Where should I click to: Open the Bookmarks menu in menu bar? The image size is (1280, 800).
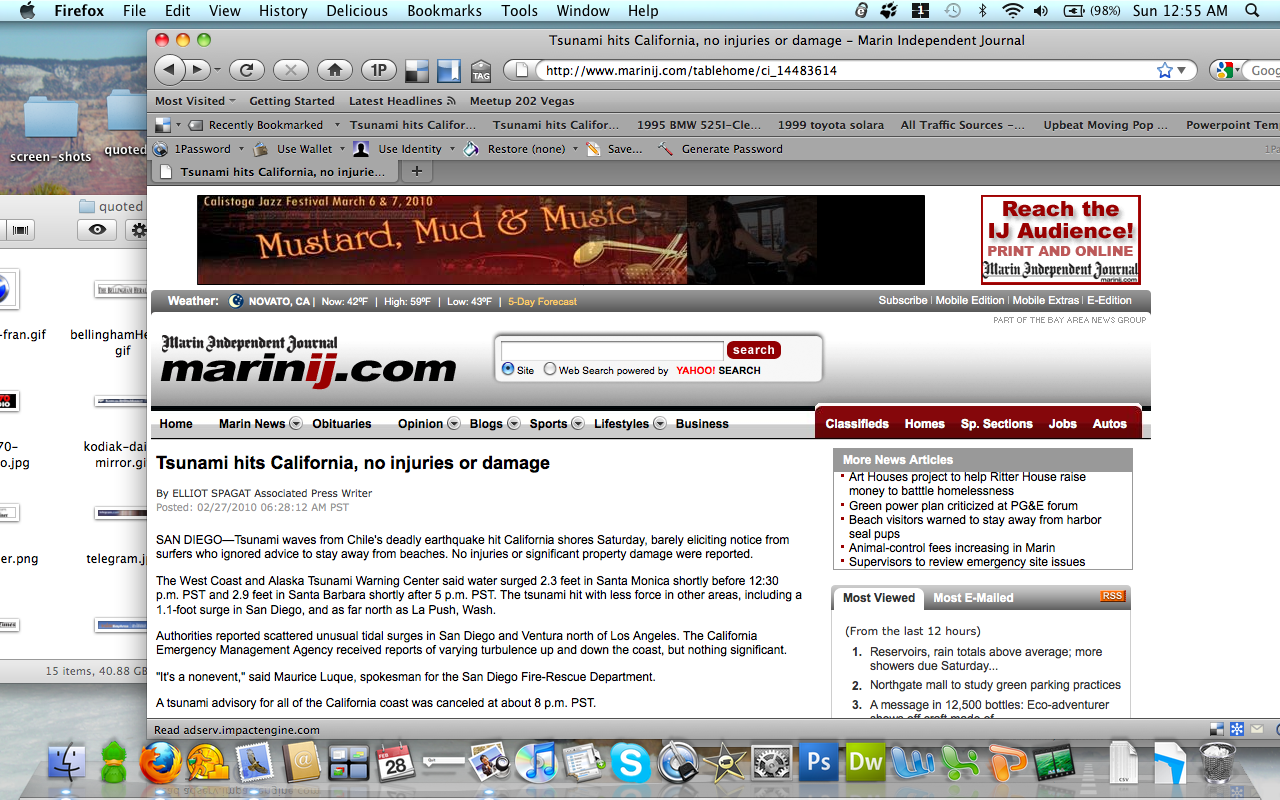point(444,11)
